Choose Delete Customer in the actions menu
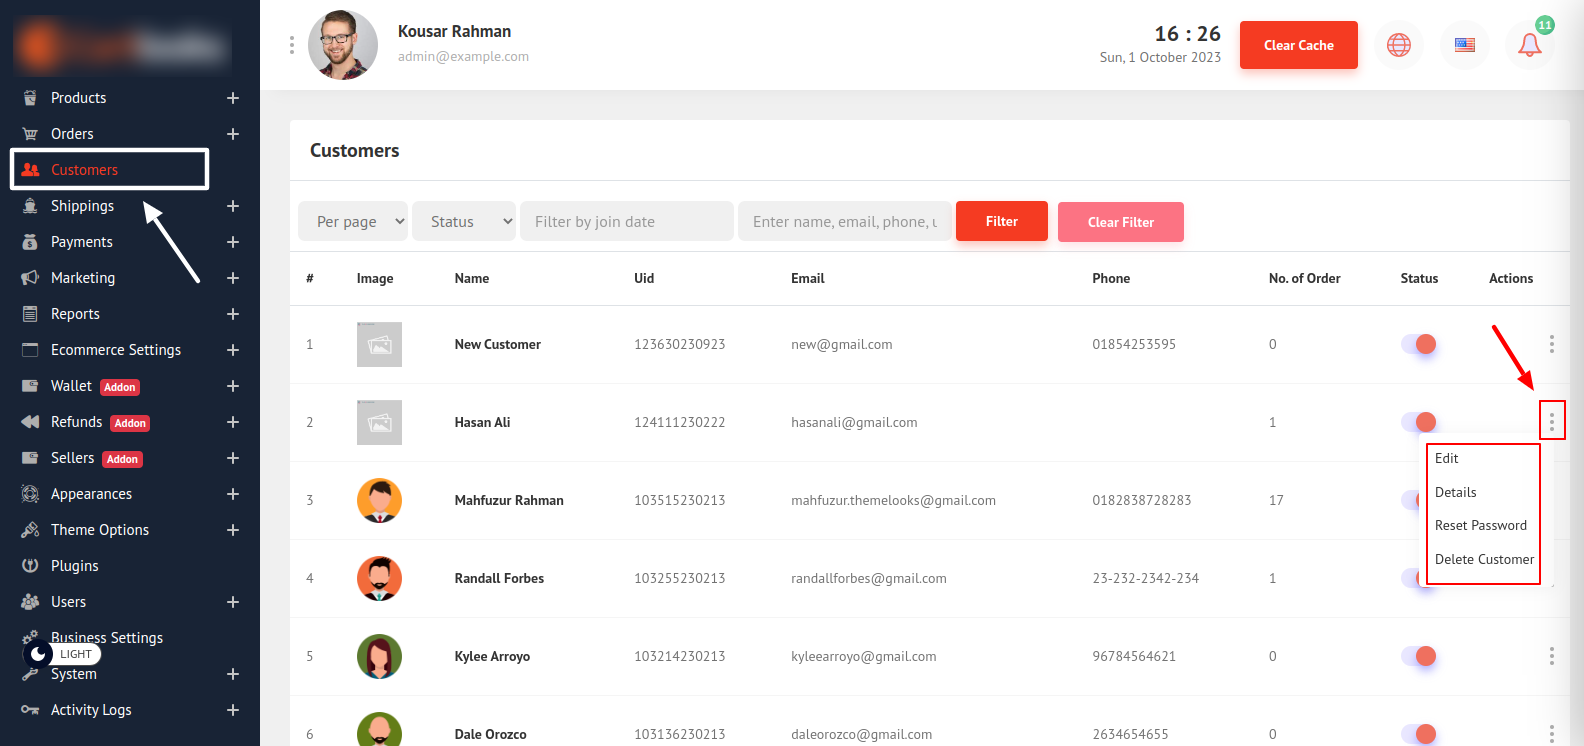The width and height of the screenshot is (1584, 746). [x=1484, y=560]
